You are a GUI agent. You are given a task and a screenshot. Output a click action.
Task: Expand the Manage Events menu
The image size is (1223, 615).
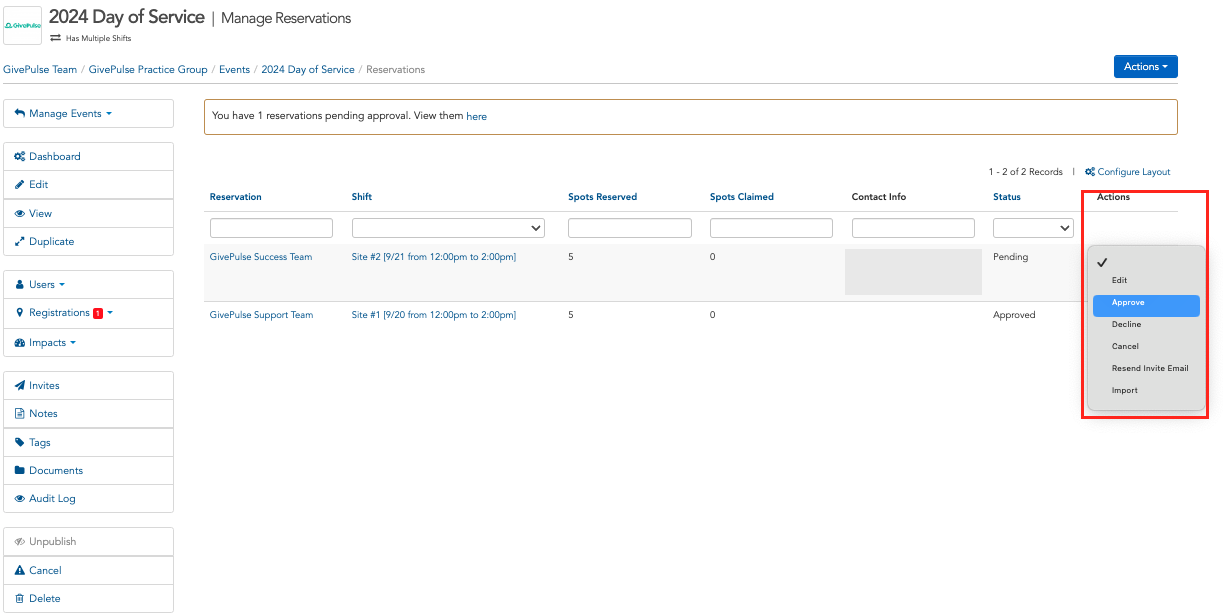click(88, 113)
